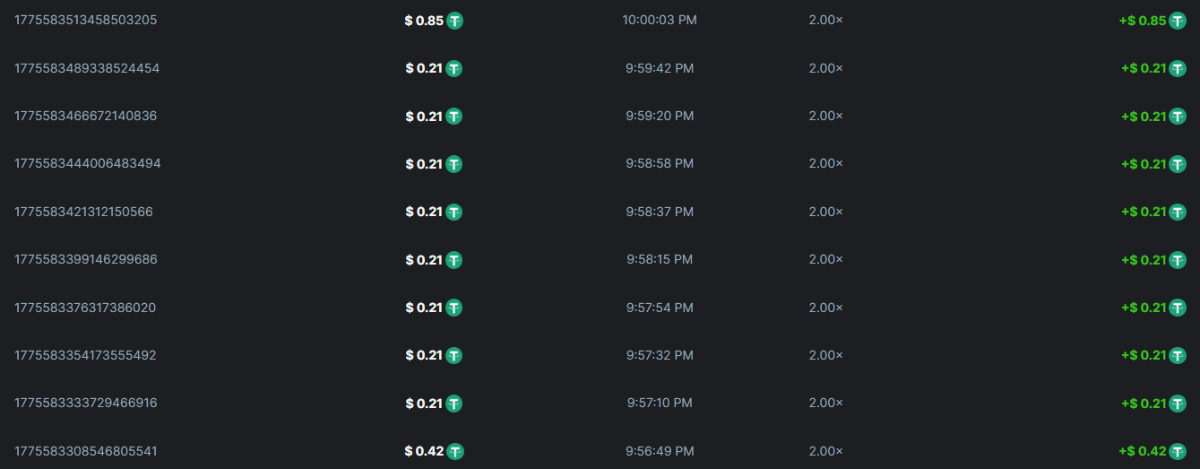The image size is (1200, 469).
Task: Click Tether icon next to green +$0.85 profit
Action: pos(1180,20)
